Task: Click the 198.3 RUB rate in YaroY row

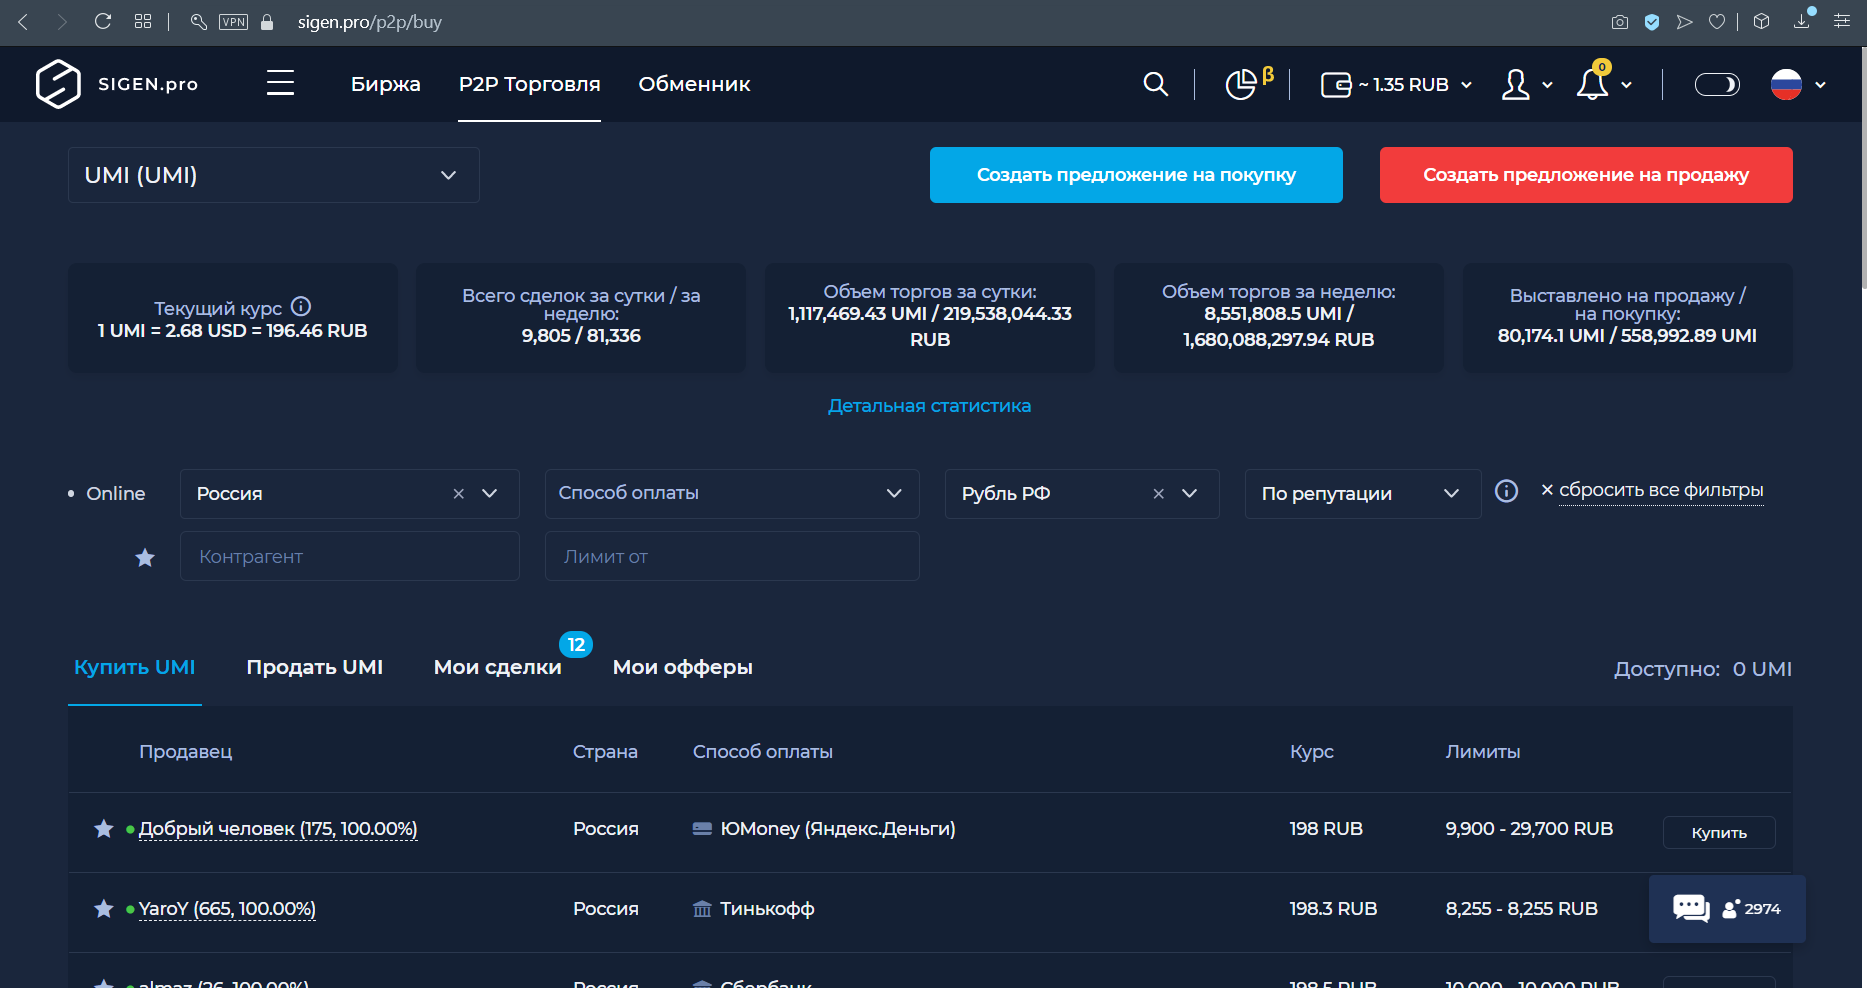Action: (x=1333, y=909)
